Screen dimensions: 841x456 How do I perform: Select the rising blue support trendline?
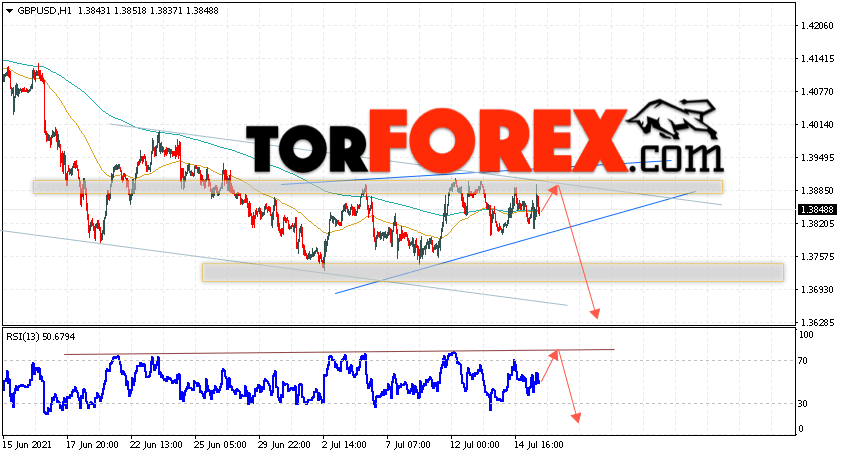[515, 242]
